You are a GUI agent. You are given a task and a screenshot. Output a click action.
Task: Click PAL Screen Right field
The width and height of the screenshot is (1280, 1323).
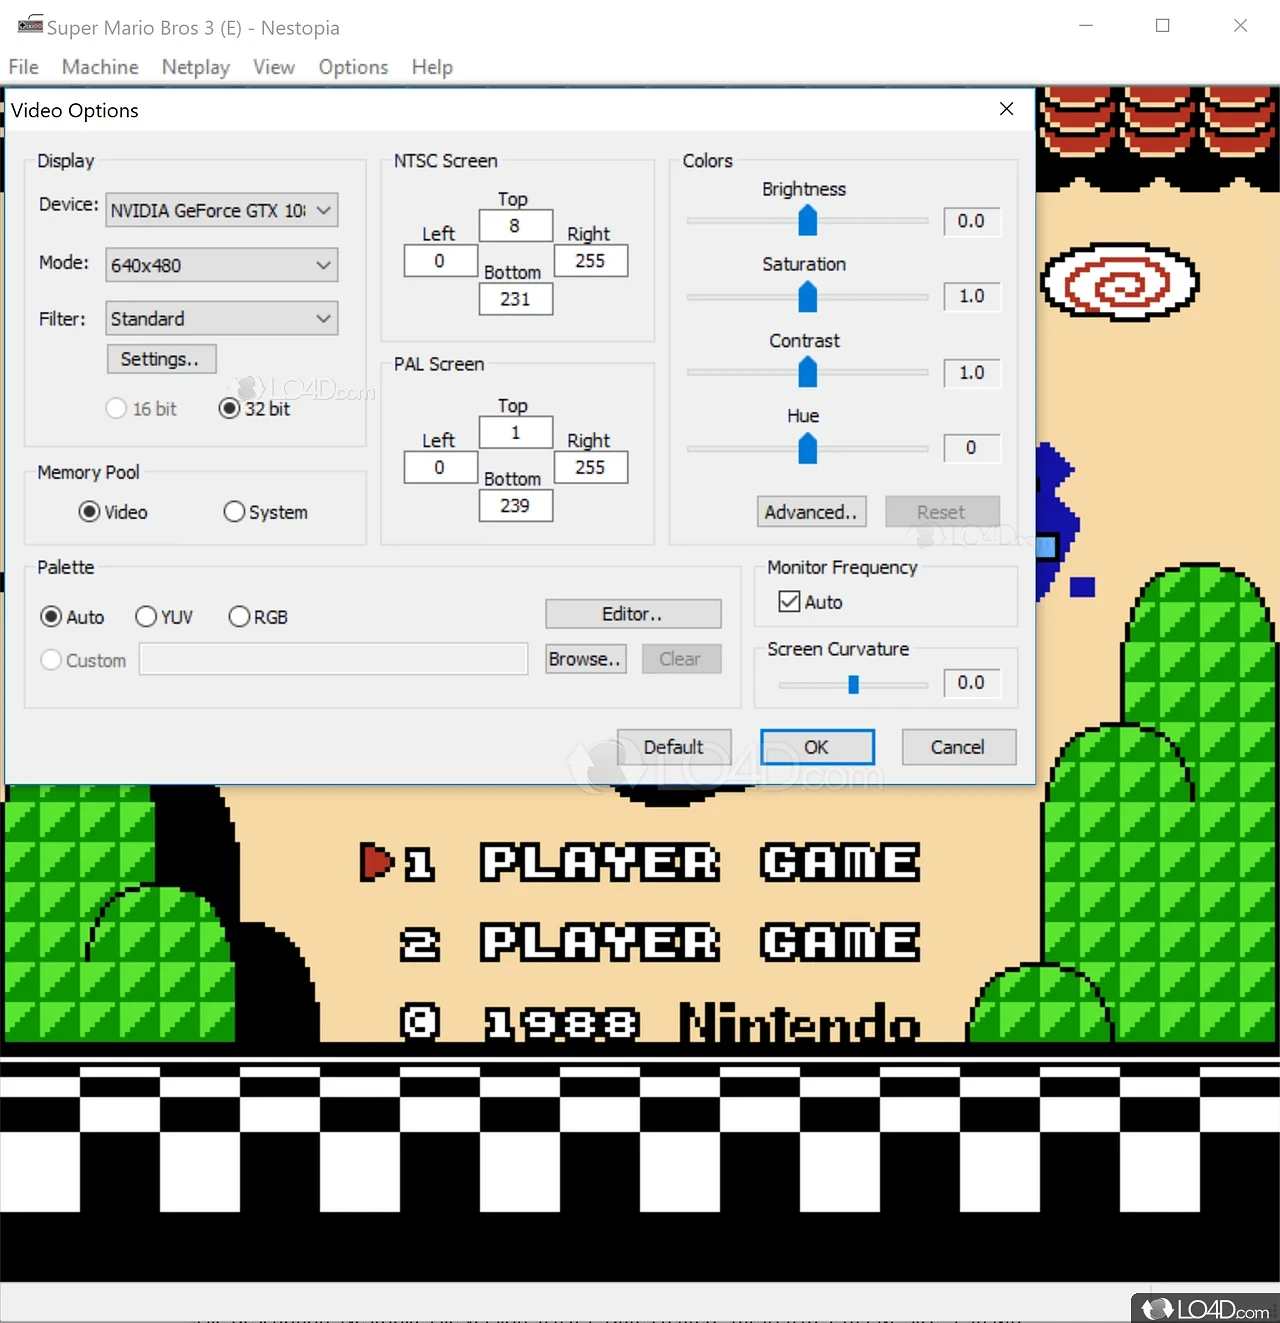(x=590, y=468)
